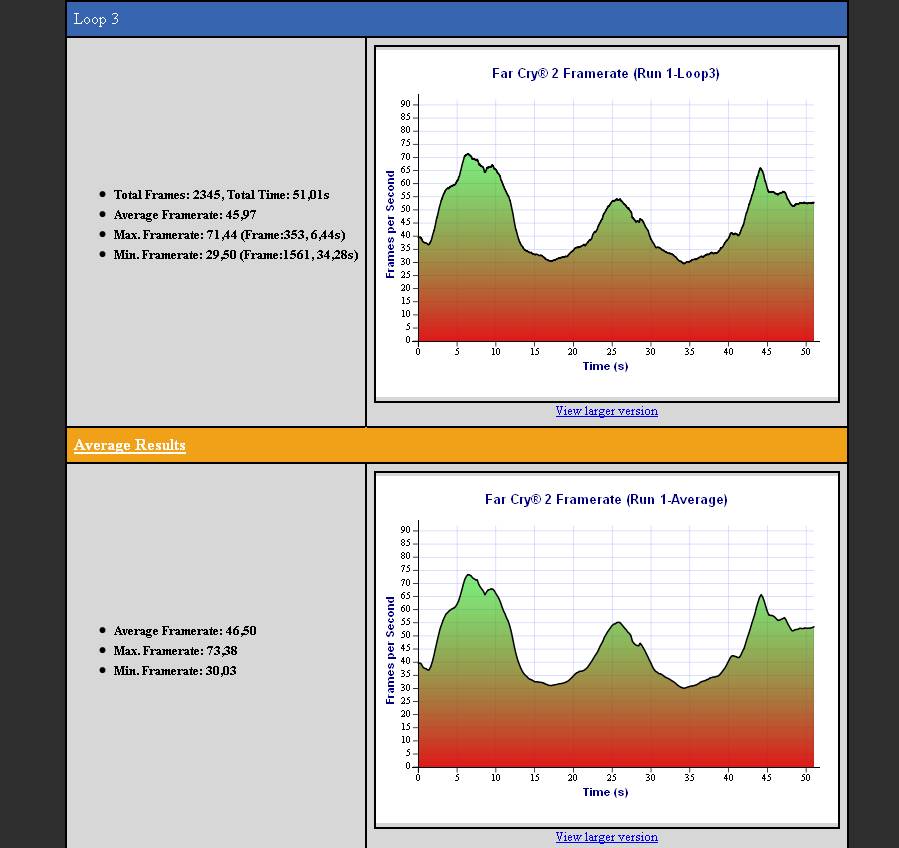Click 'View larger version' under Loop3 chart

(x=607, y=411)
